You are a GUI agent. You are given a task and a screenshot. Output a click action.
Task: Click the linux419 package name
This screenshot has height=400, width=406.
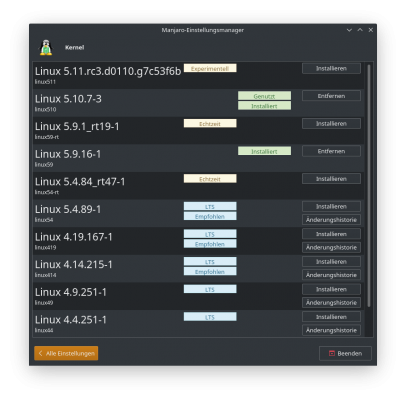46,248
